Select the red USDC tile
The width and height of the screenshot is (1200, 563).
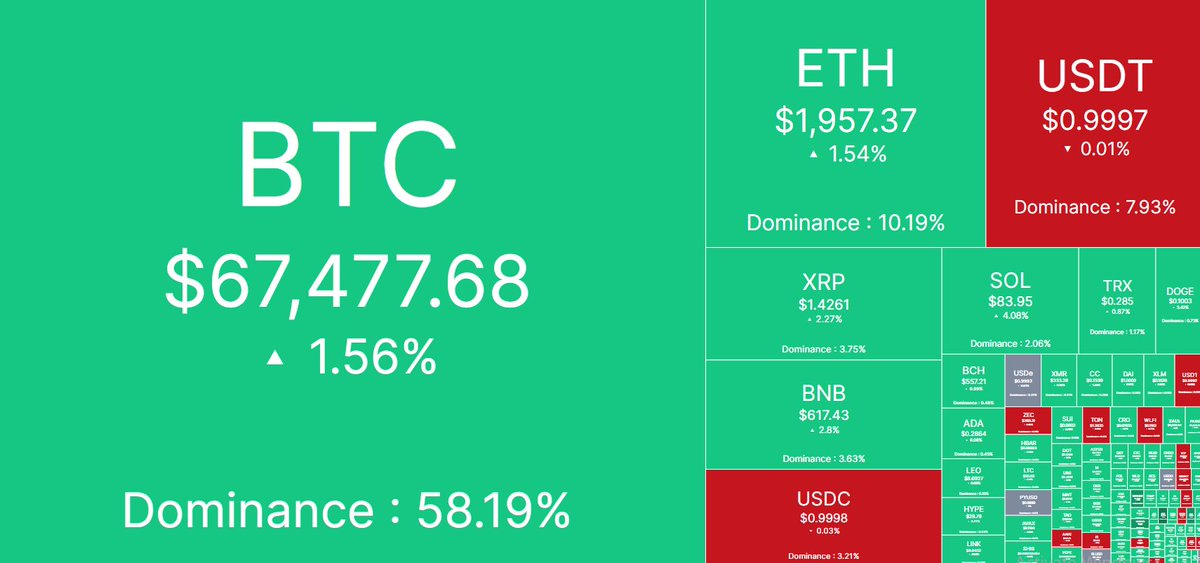tap(823, 516)
